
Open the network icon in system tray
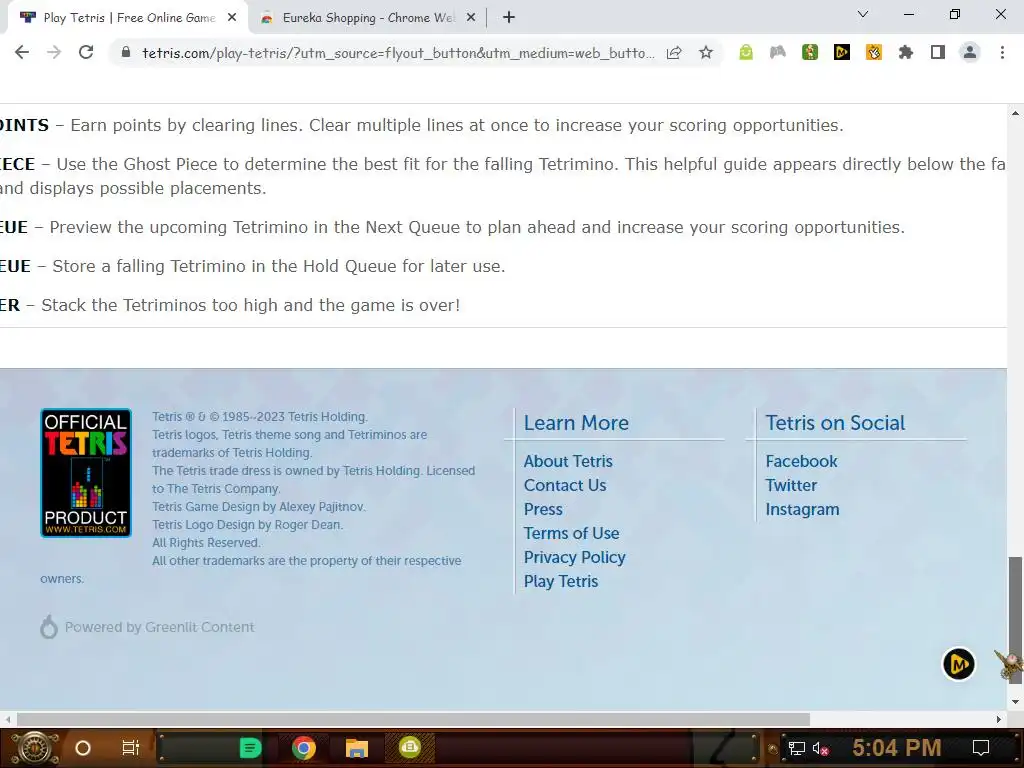[796, 748]
